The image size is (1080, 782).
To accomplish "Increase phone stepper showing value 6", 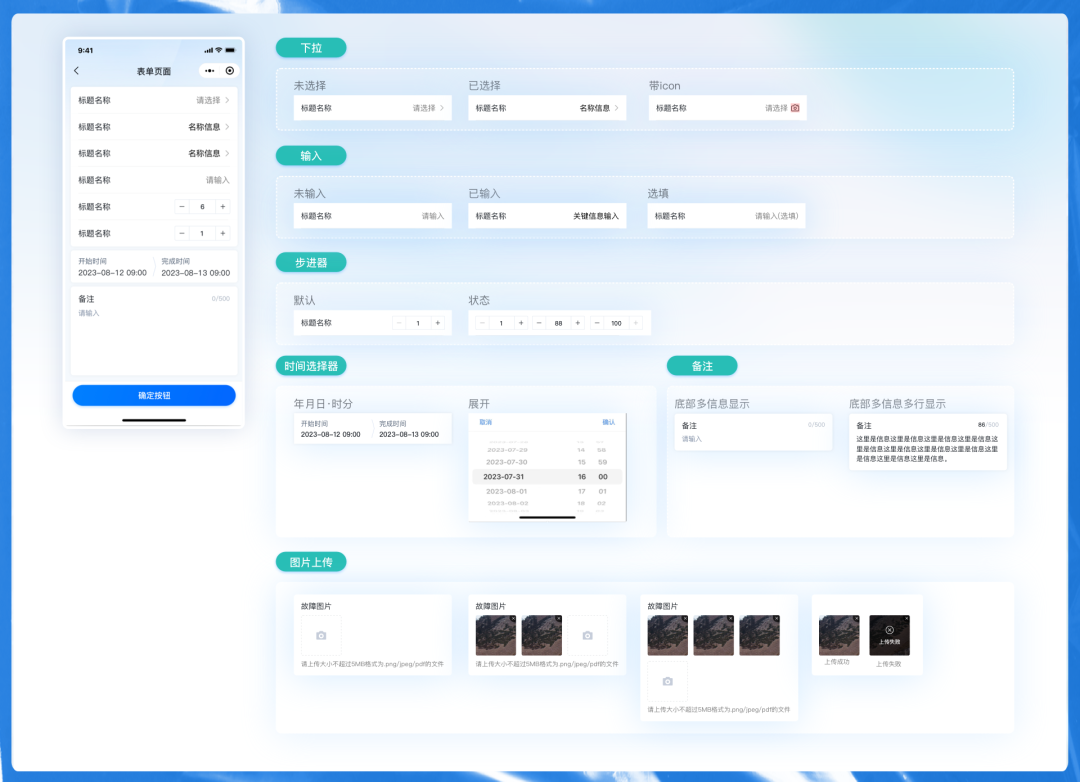I will 222,207.
